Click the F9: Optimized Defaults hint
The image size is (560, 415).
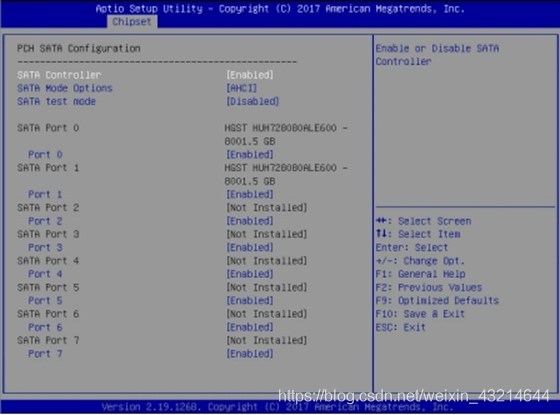pos(438,301)
